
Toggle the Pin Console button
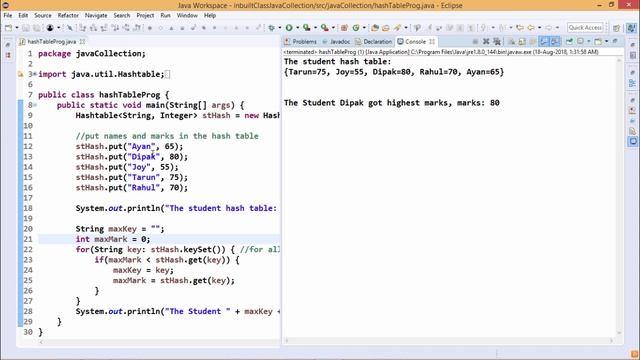click(569, 41)
